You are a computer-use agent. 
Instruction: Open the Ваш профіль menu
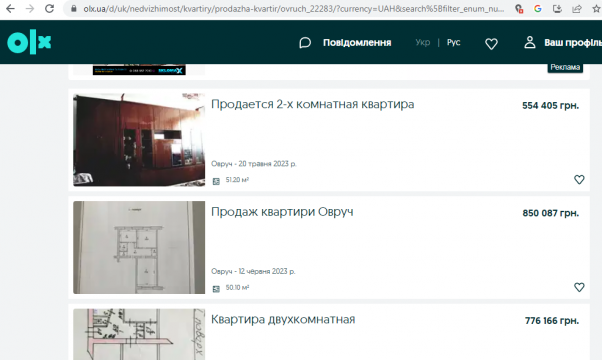[573, 43]
